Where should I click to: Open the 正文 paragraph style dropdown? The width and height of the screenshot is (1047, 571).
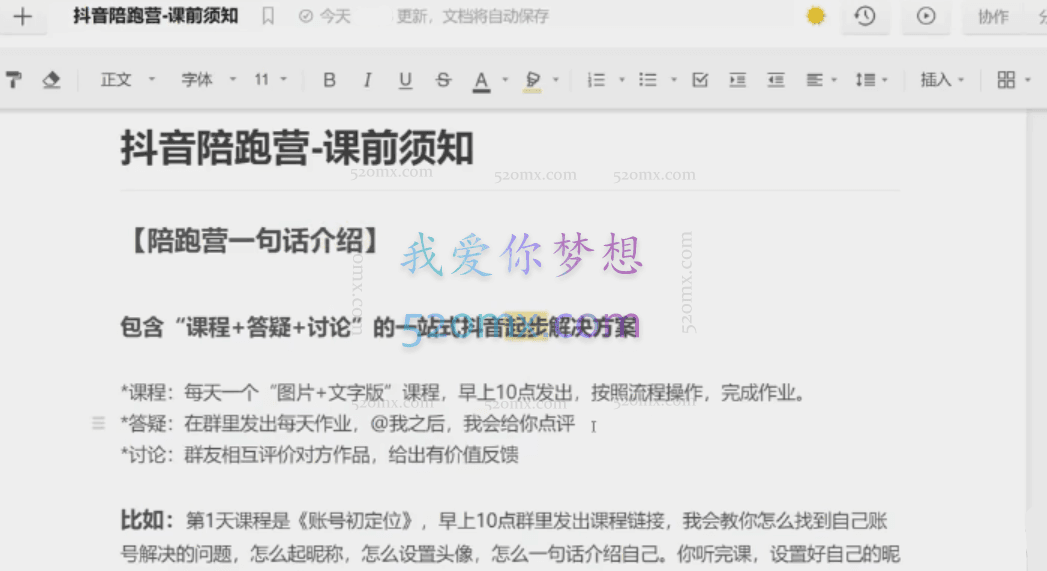pos(128,80)
